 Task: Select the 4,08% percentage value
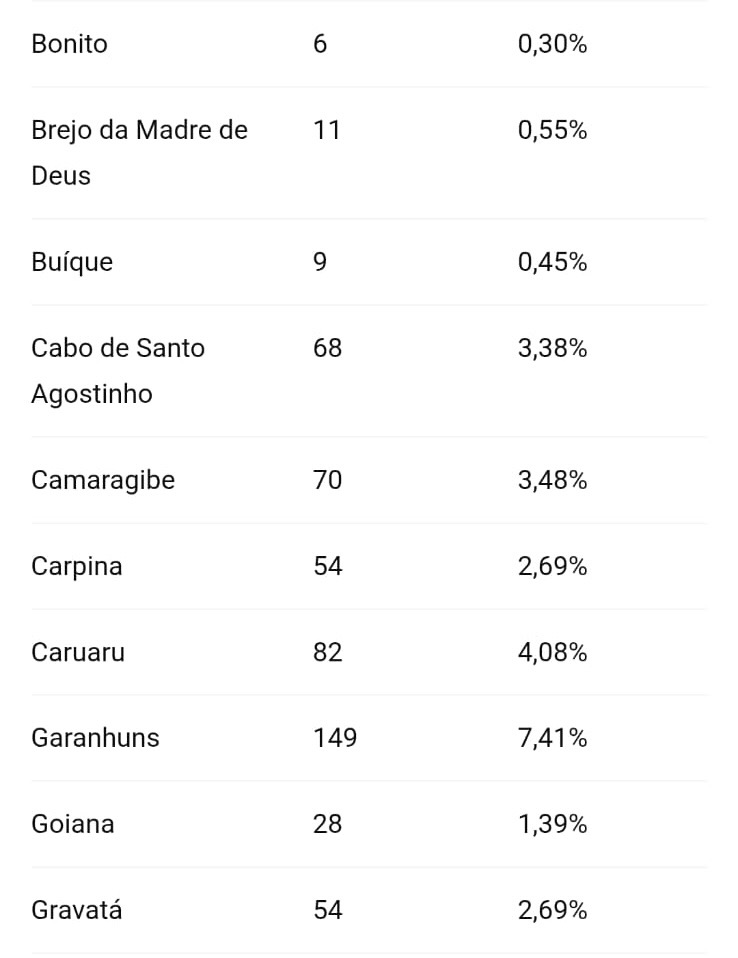pyautogui.click(x=552, y=652)
